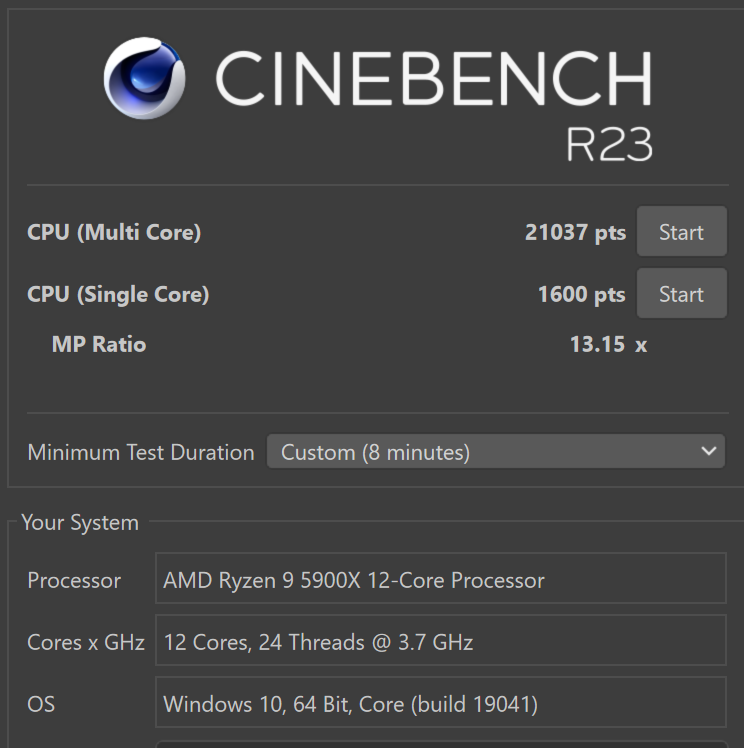Image resolution: width=744 pixels, height=748 pixels.
Task: Click the CPU (Multi Core) label
Action: [114, 233]
